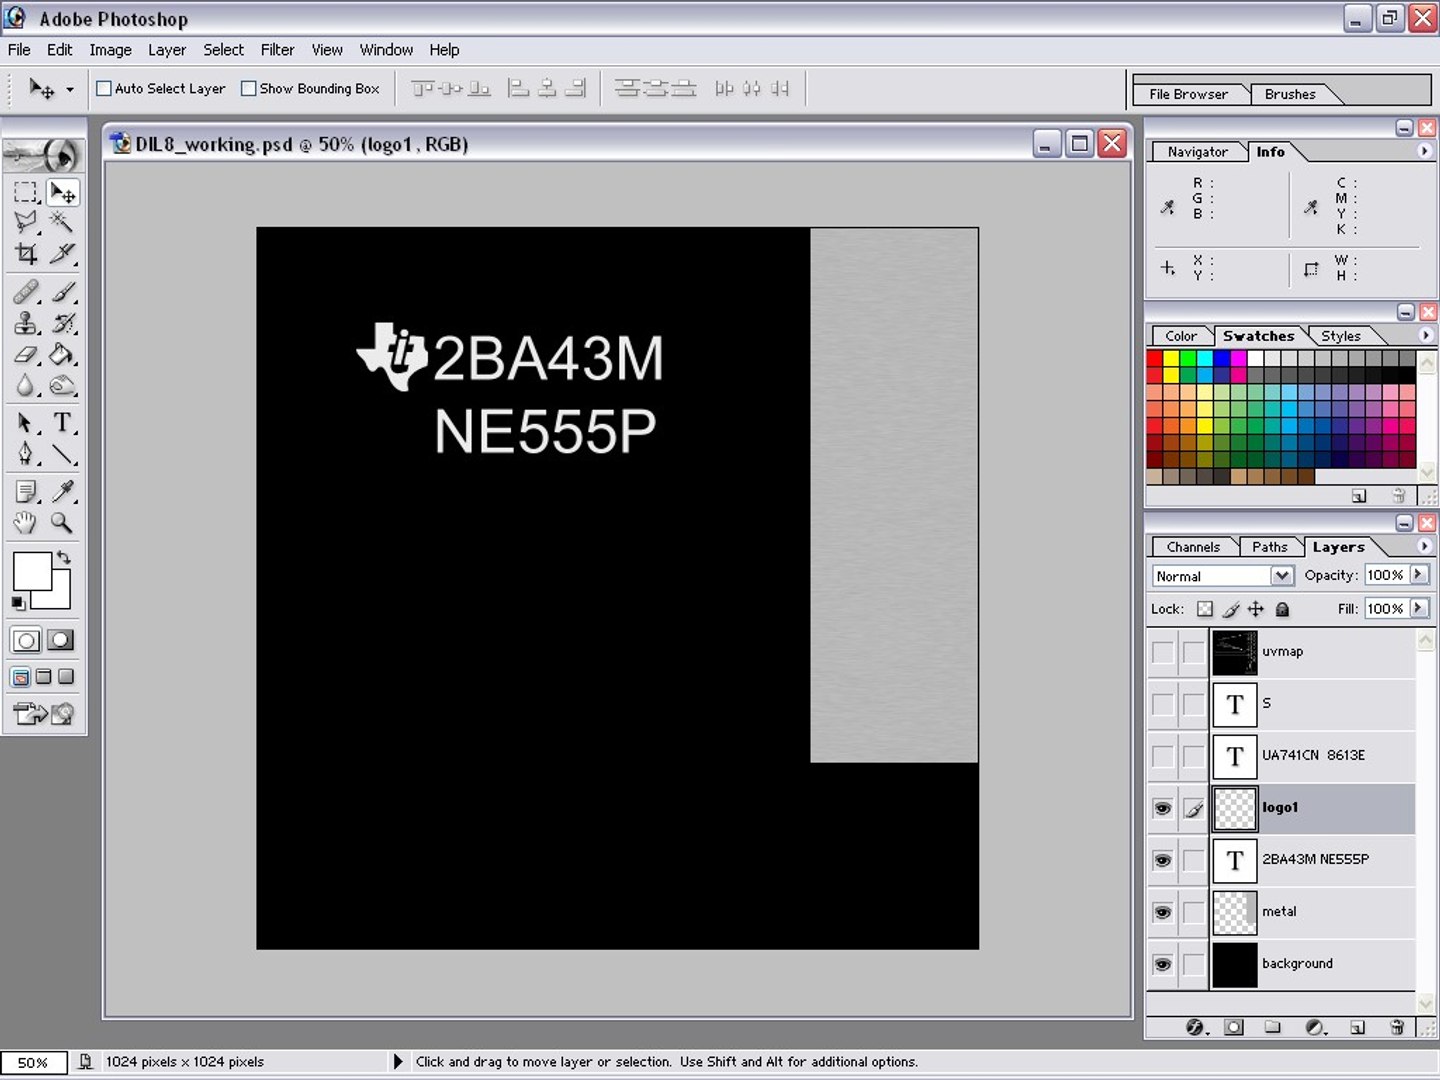Add a layer style from Layers panel
This screenshot has width=1440, height=1080.
[1194, 1027]
